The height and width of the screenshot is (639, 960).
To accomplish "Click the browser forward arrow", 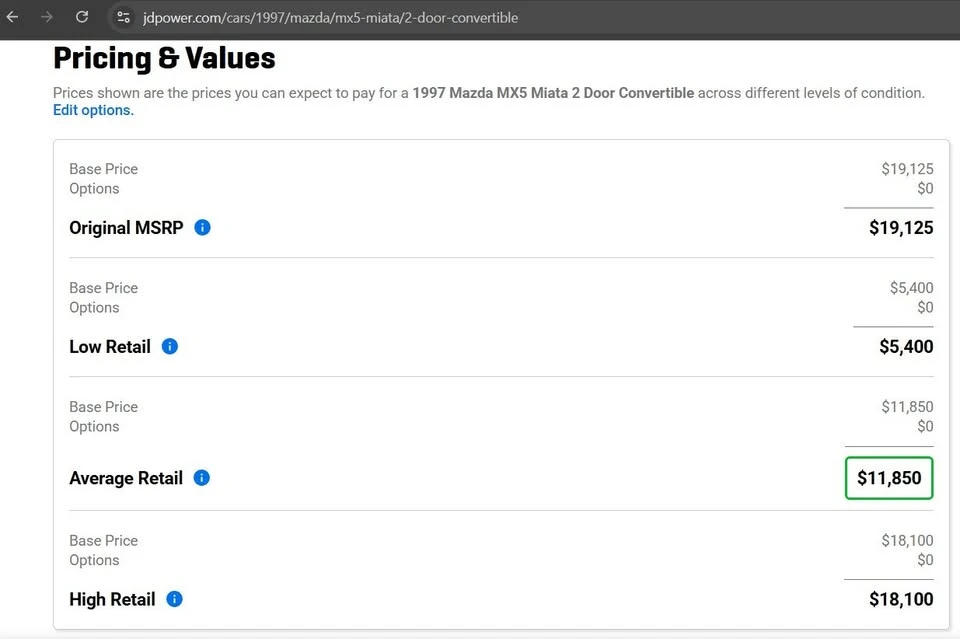I will [47, 17].
